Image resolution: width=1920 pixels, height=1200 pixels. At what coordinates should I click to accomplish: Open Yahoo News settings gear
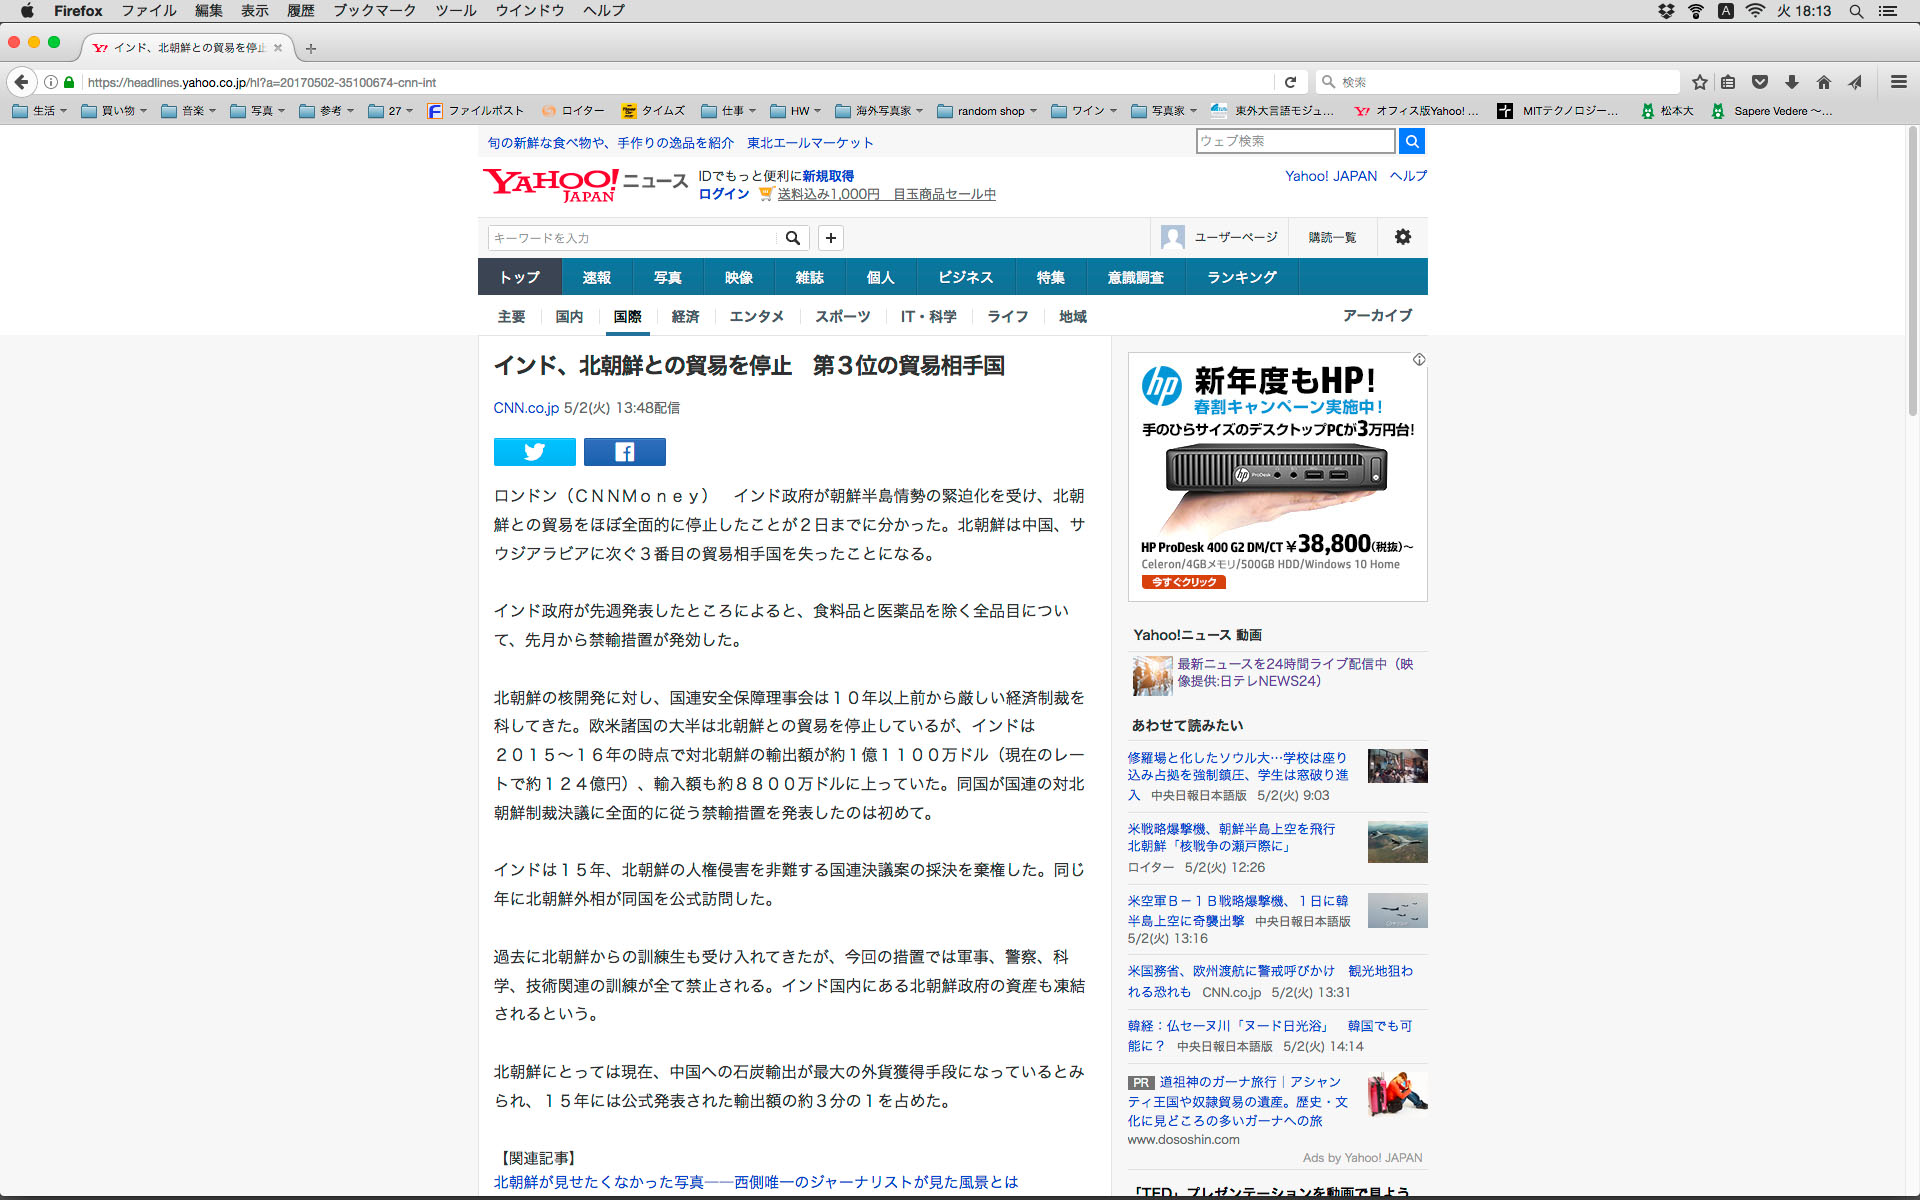point(1402,237)
